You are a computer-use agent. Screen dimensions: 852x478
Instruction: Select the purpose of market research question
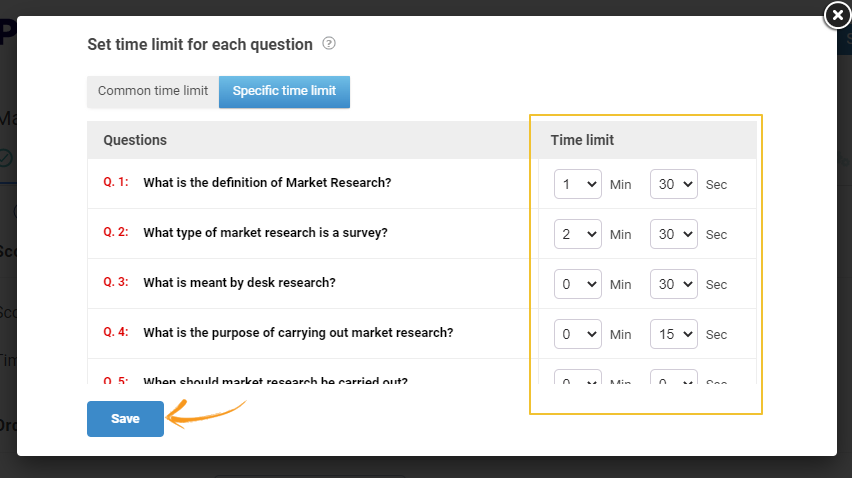[298, 333]
